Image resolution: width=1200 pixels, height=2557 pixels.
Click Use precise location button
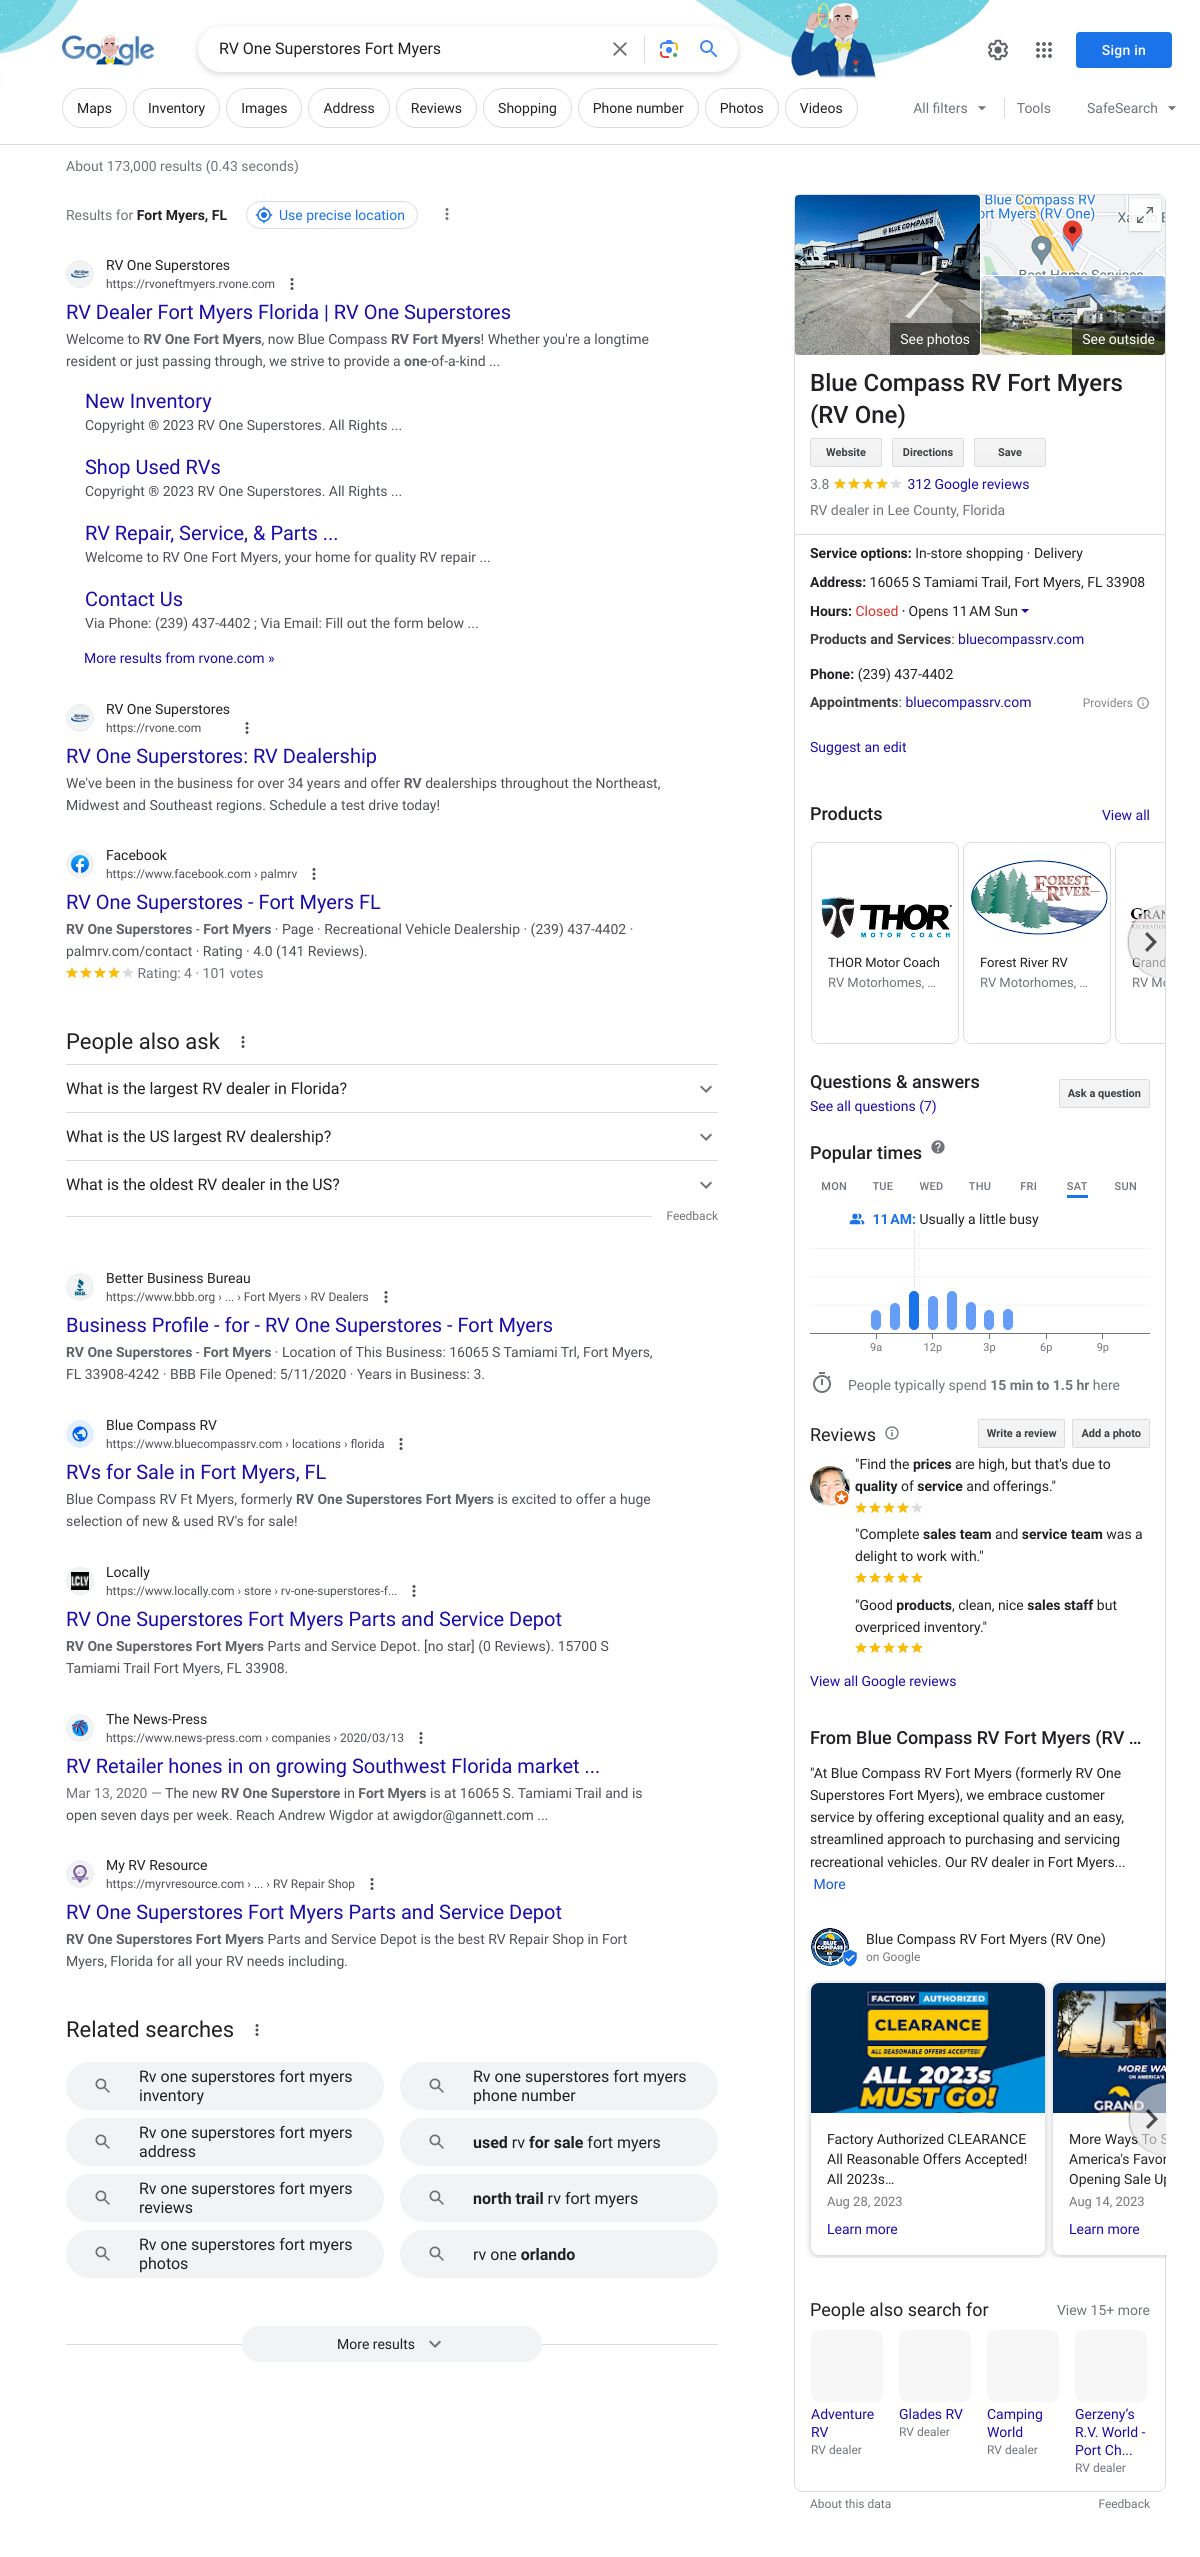pyautogui.click(x=332, y=215)
